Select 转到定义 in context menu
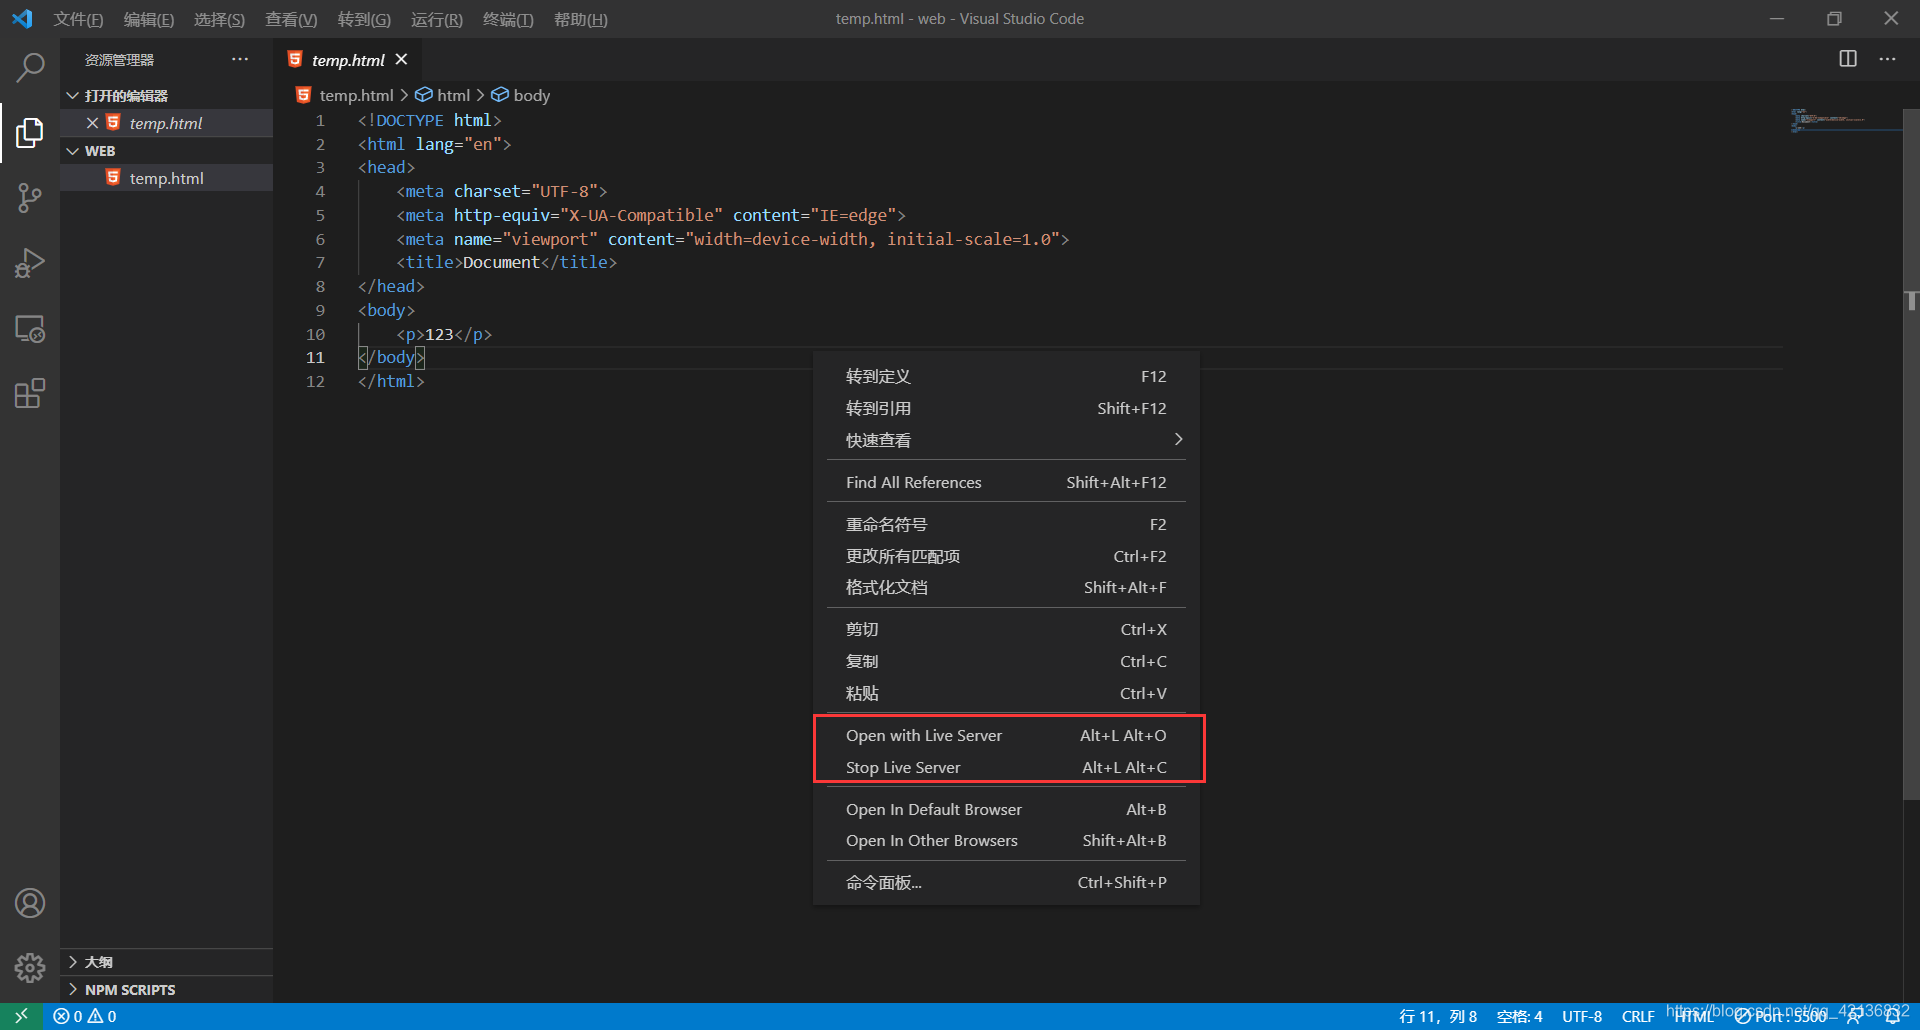1920x1030 pixels. pos(1006,377)
